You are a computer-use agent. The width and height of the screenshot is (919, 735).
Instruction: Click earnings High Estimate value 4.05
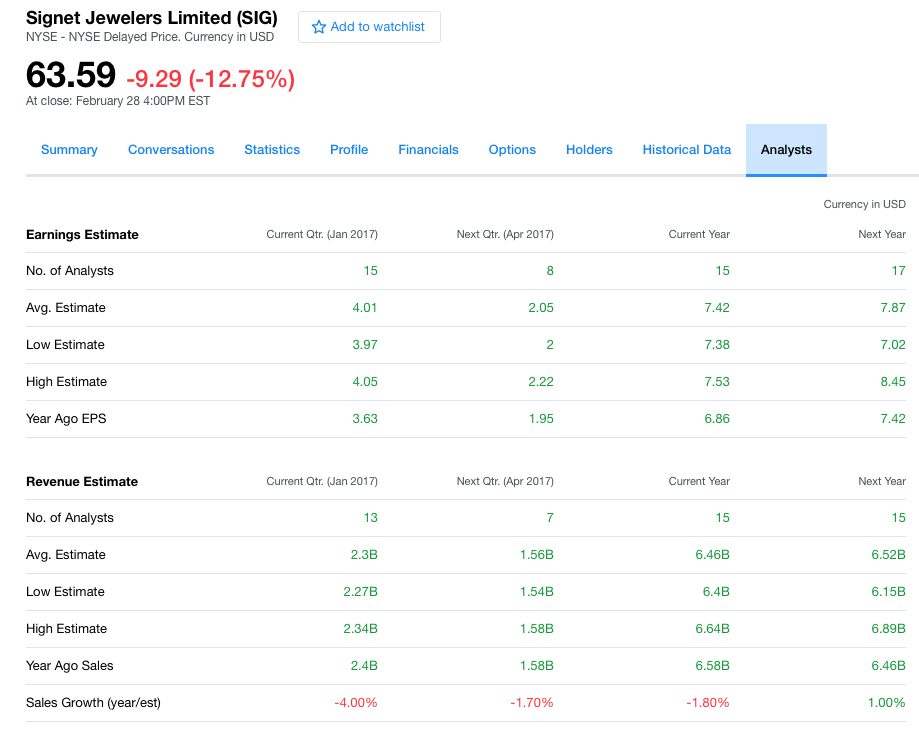point(365,382)
